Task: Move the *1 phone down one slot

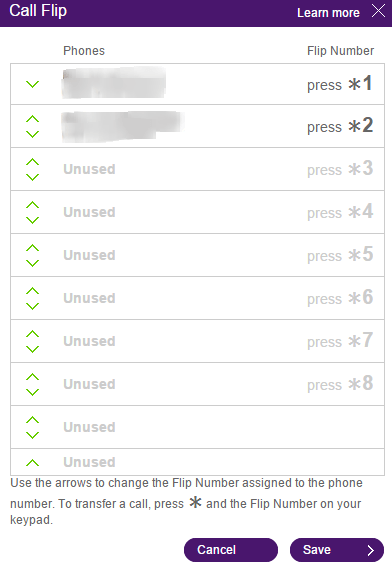Action: [x=33, y=84]
